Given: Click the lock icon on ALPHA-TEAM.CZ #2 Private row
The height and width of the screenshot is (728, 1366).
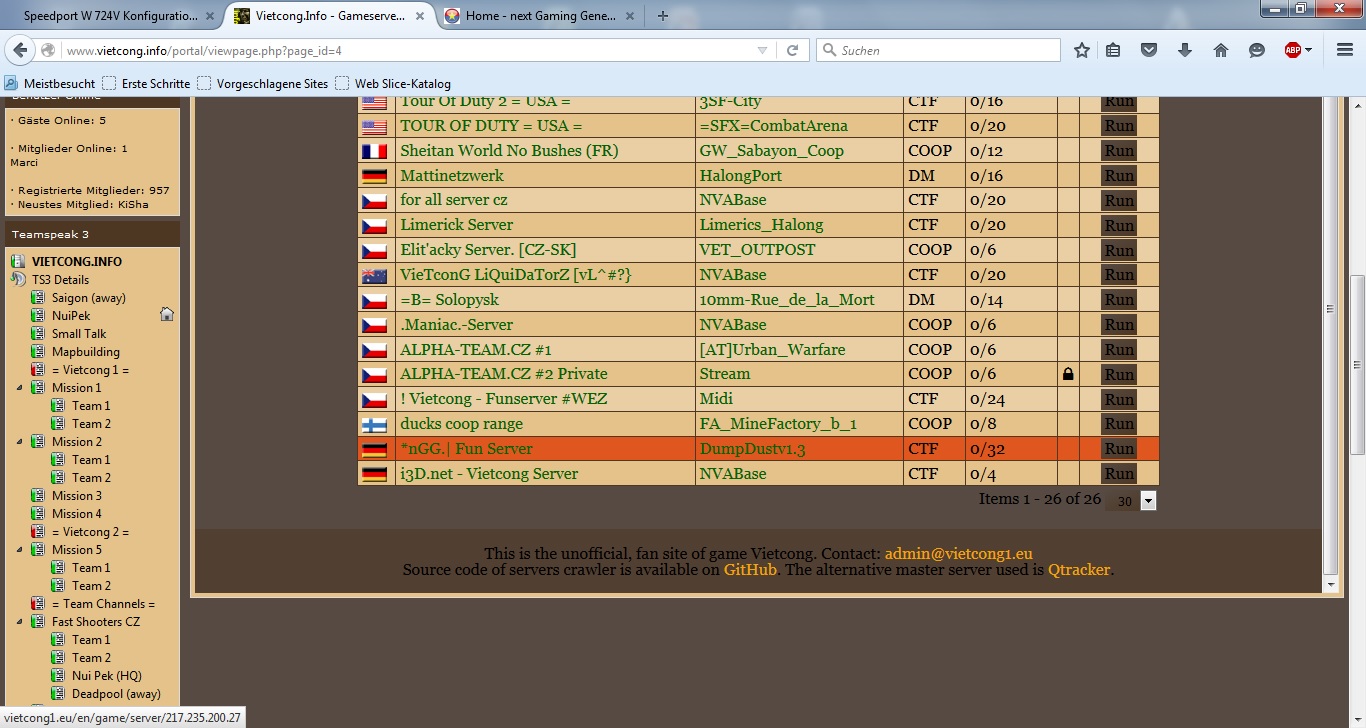Looking at the screenshot, I should [1068, 374].
